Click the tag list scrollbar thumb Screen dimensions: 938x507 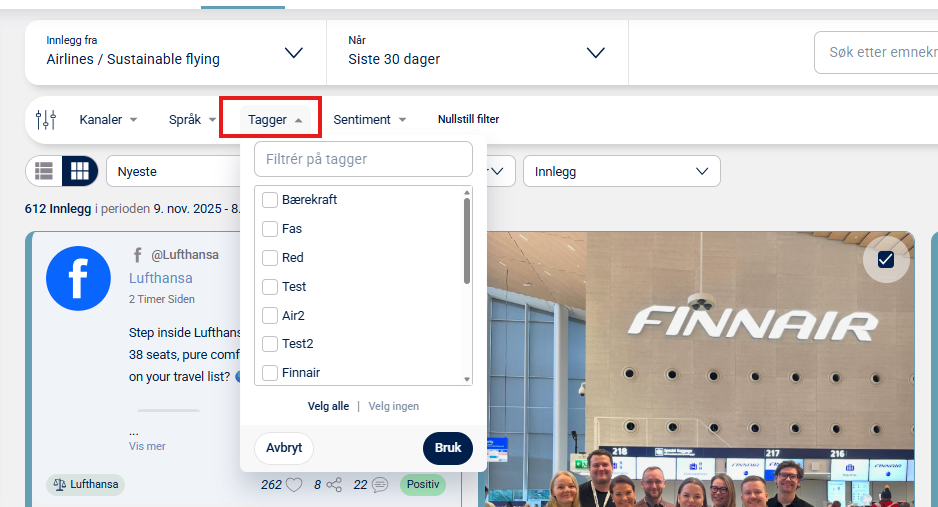pyautogui.click(x=467, y=241)
